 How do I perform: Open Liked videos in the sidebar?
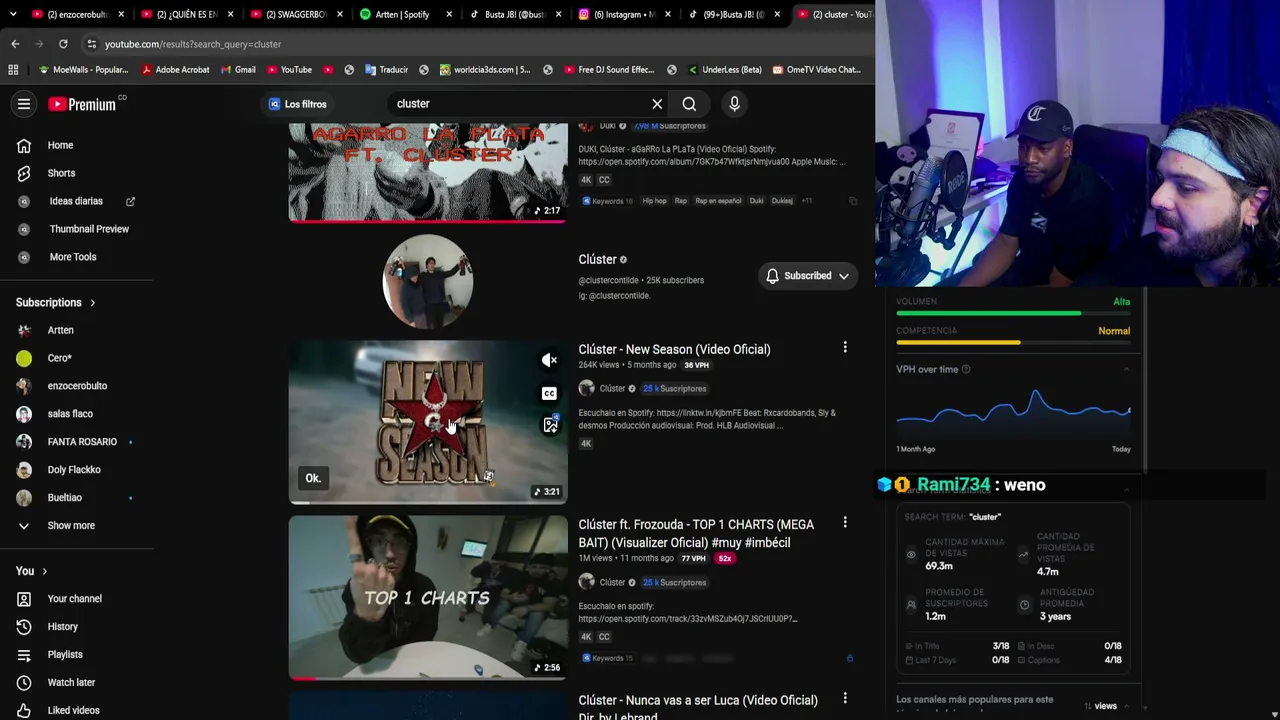(73, 710)
